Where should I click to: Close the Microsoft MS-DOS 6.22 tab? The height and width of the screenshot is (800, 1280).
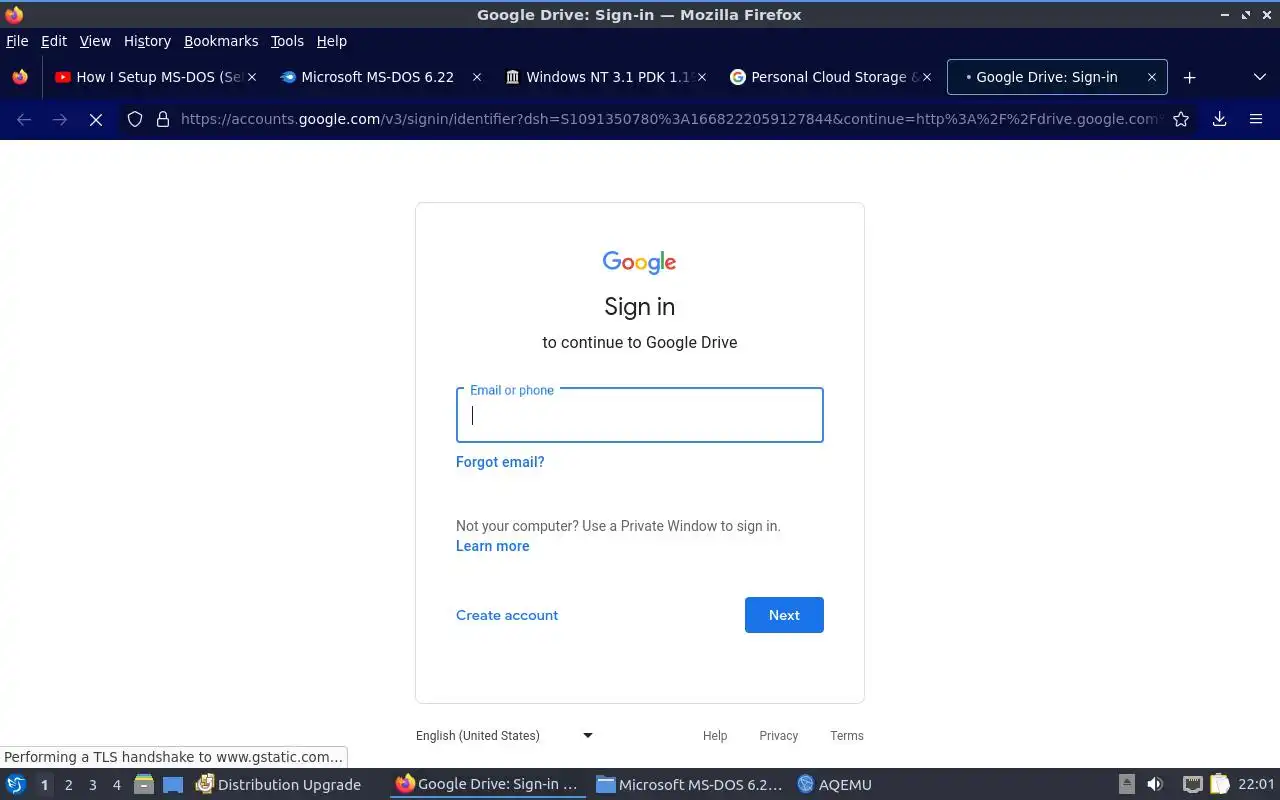(x=477, y=77)
